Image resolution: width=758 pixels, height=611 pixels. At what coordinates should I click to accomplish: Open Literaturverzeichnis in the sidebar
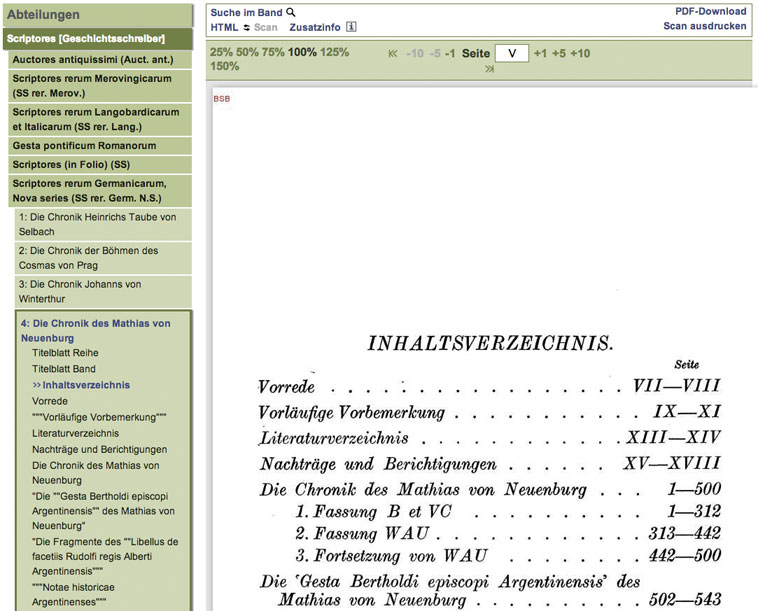[75, 433]
